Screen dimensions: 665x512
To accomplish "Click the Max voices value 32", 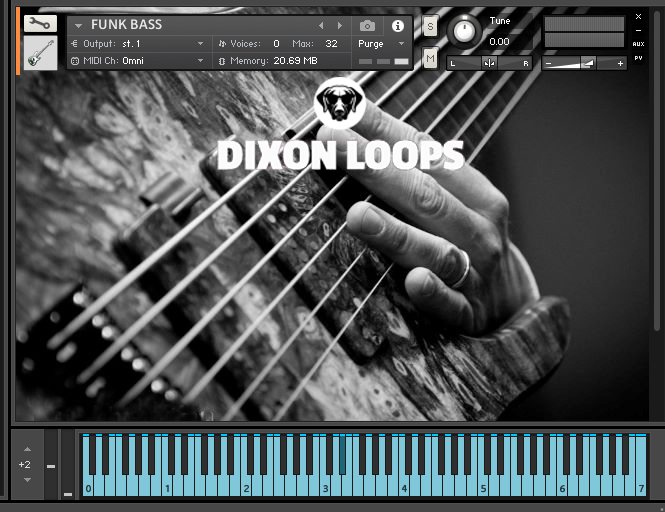I will (x=331, y=44).
